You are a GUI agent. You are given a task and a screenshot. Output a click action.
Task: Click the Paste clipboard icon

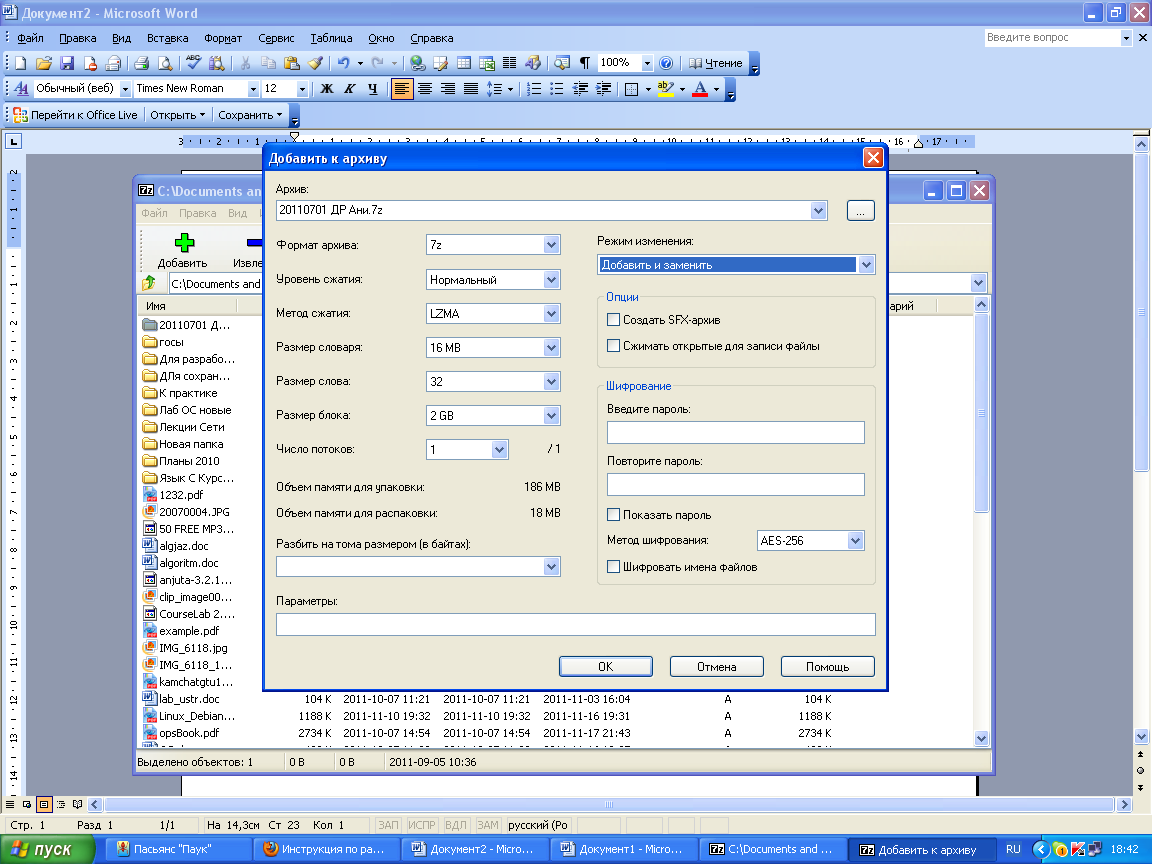[x=292, y=63]
